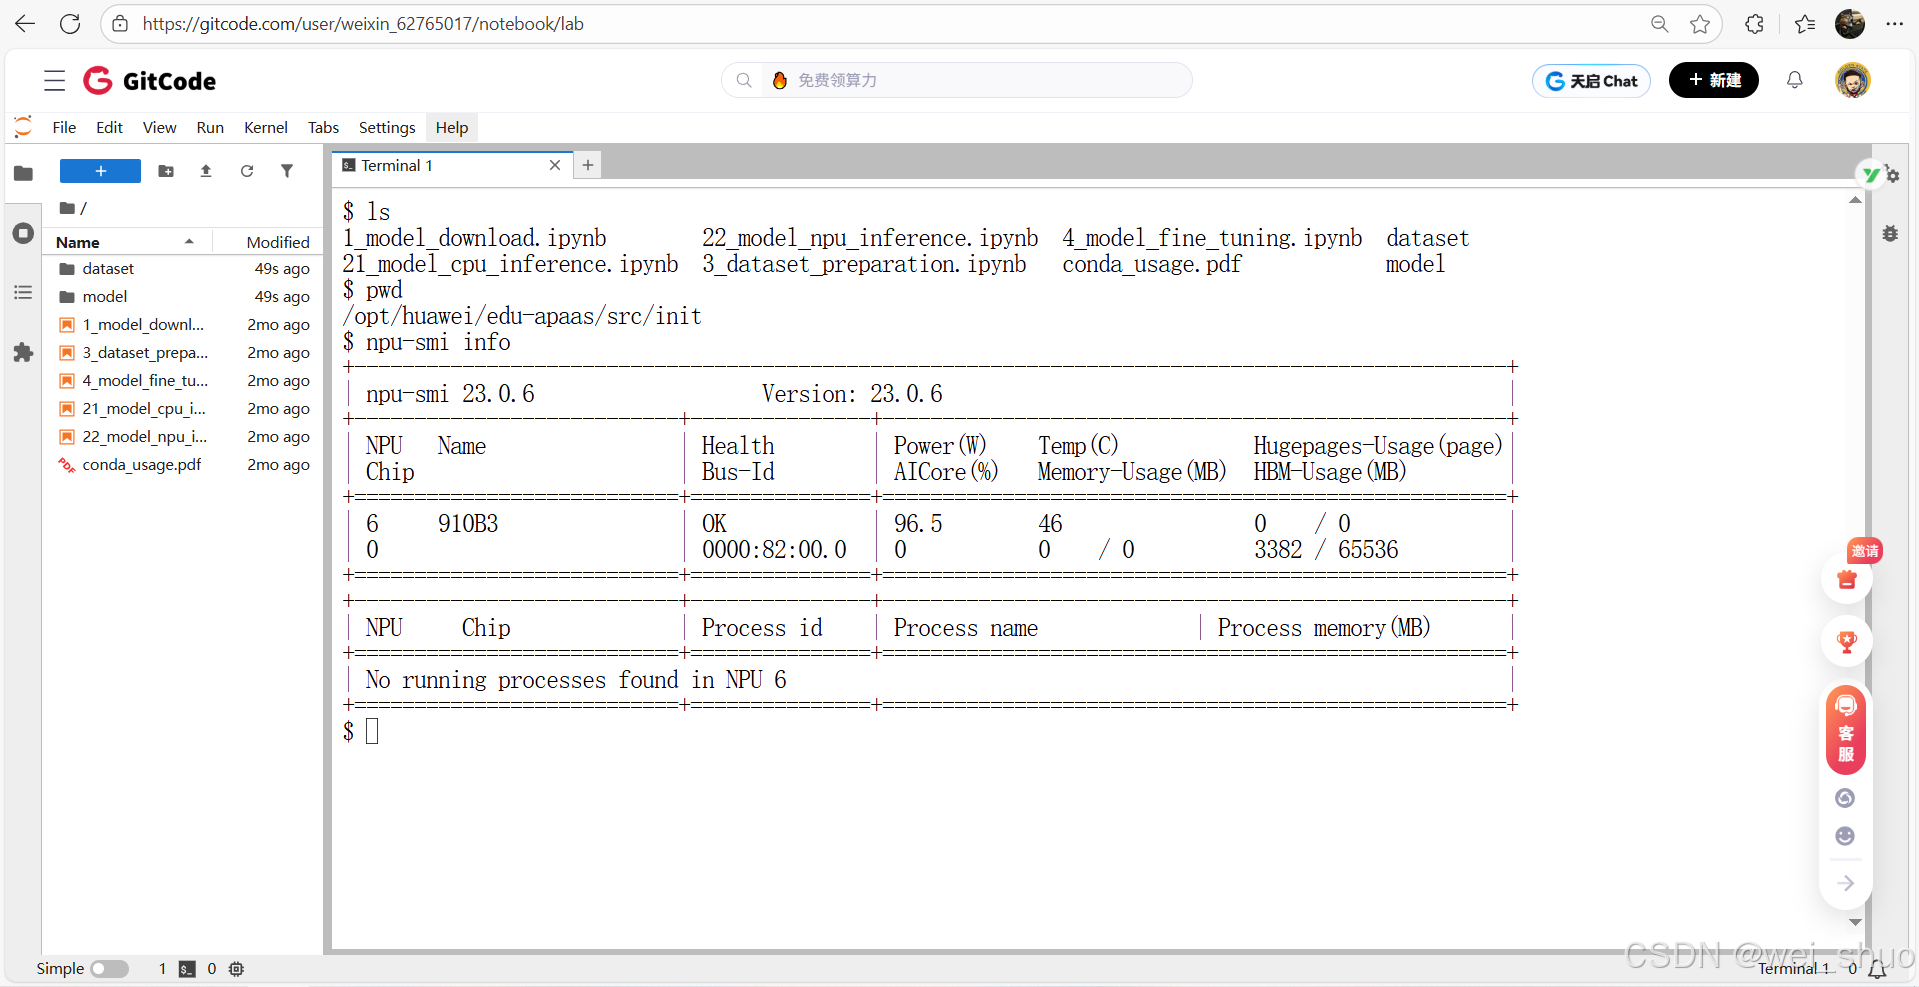Open the table of contents panel
The height and width of the screenshot is (987, 1919).
[x=23, y=293]
